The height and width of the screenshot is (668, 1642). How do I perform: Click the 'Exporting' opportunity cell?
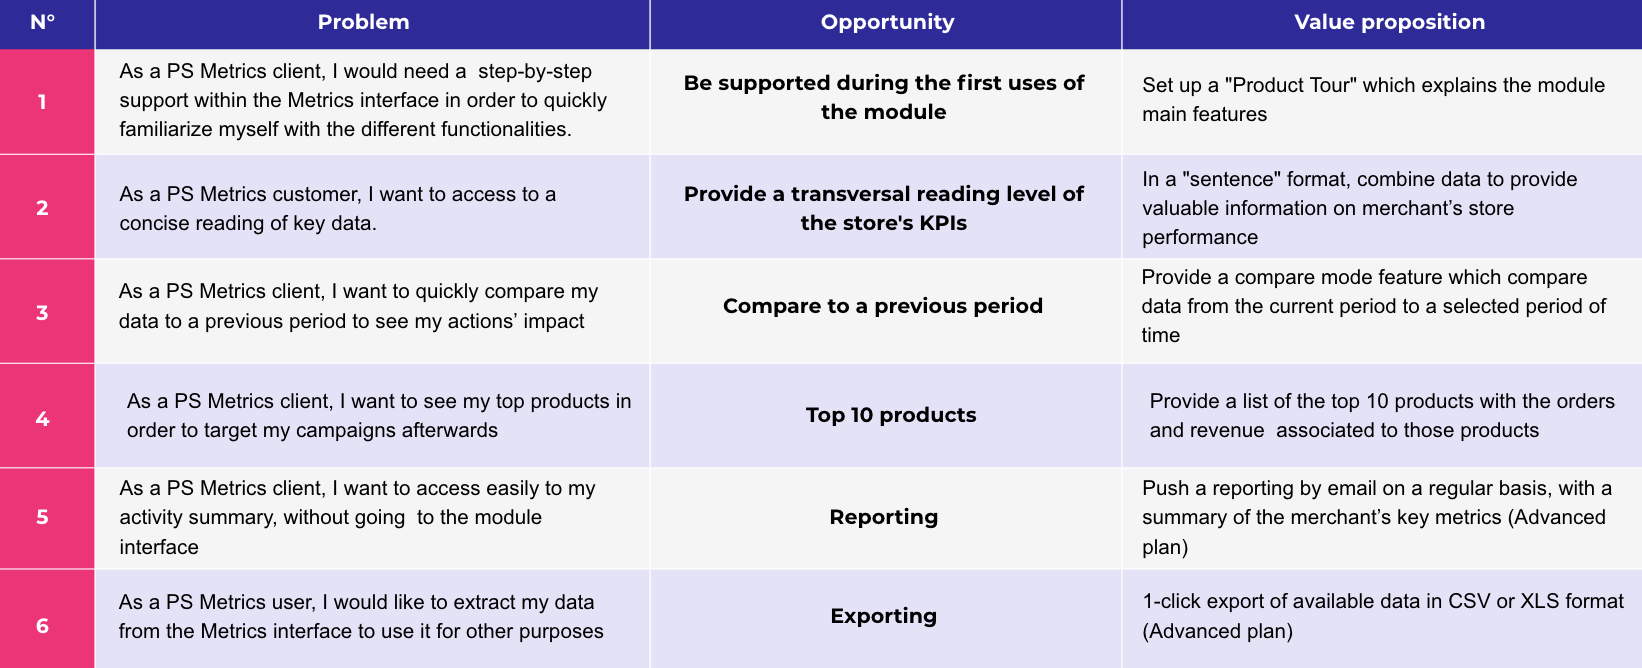point(884,616)
